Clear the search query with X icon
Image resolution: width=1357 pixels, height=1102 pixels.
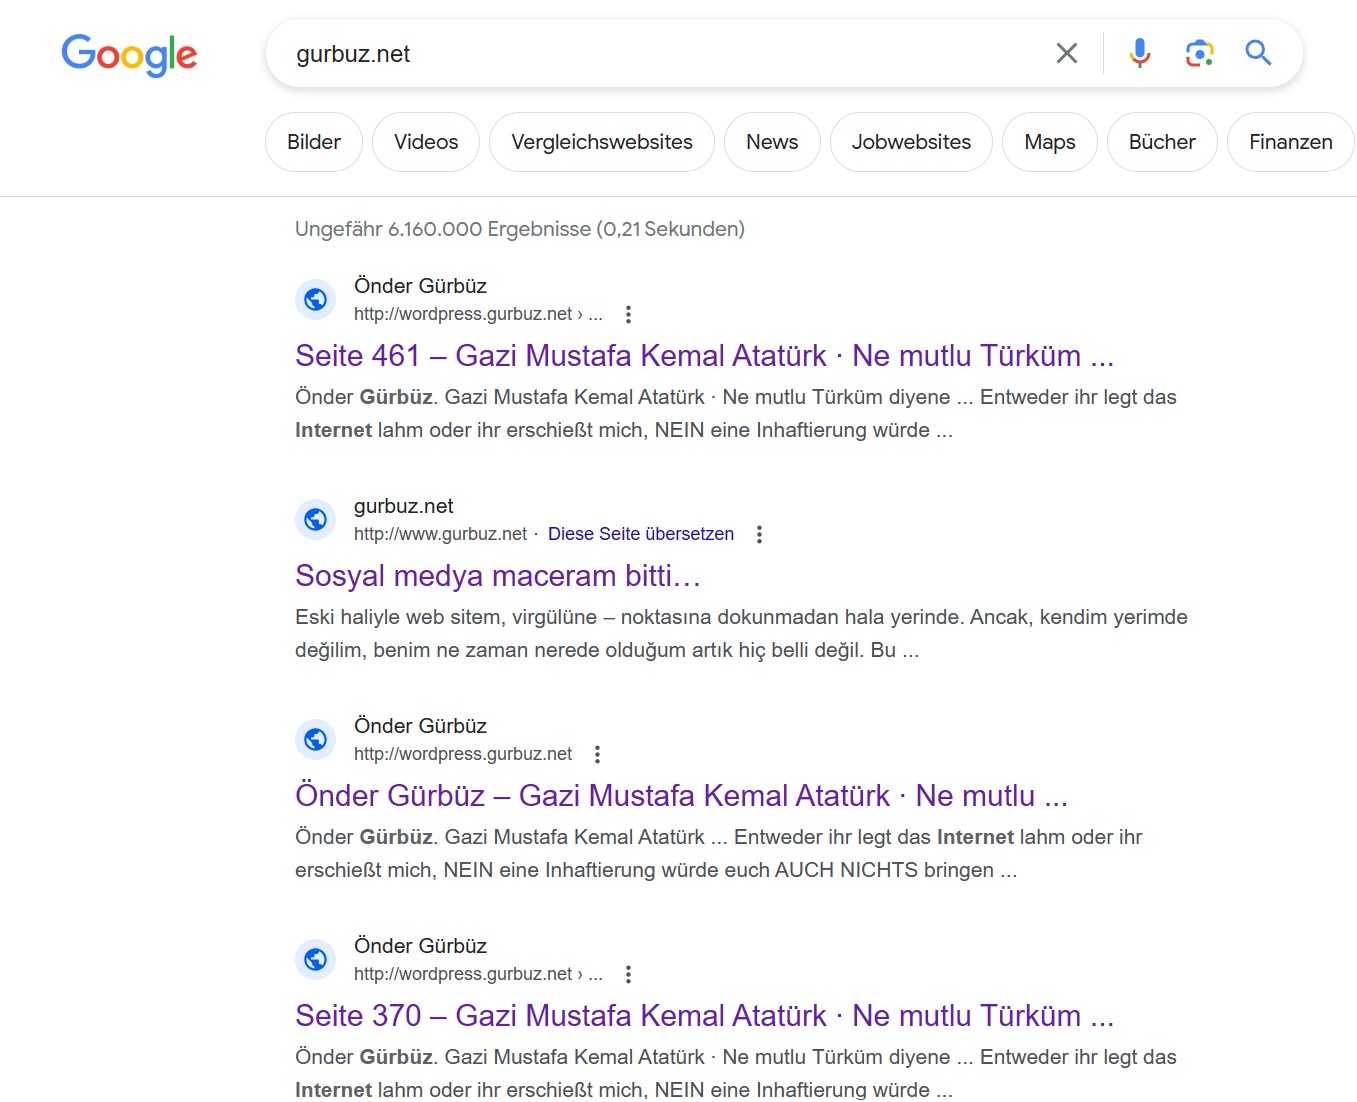coord(1067,53)
